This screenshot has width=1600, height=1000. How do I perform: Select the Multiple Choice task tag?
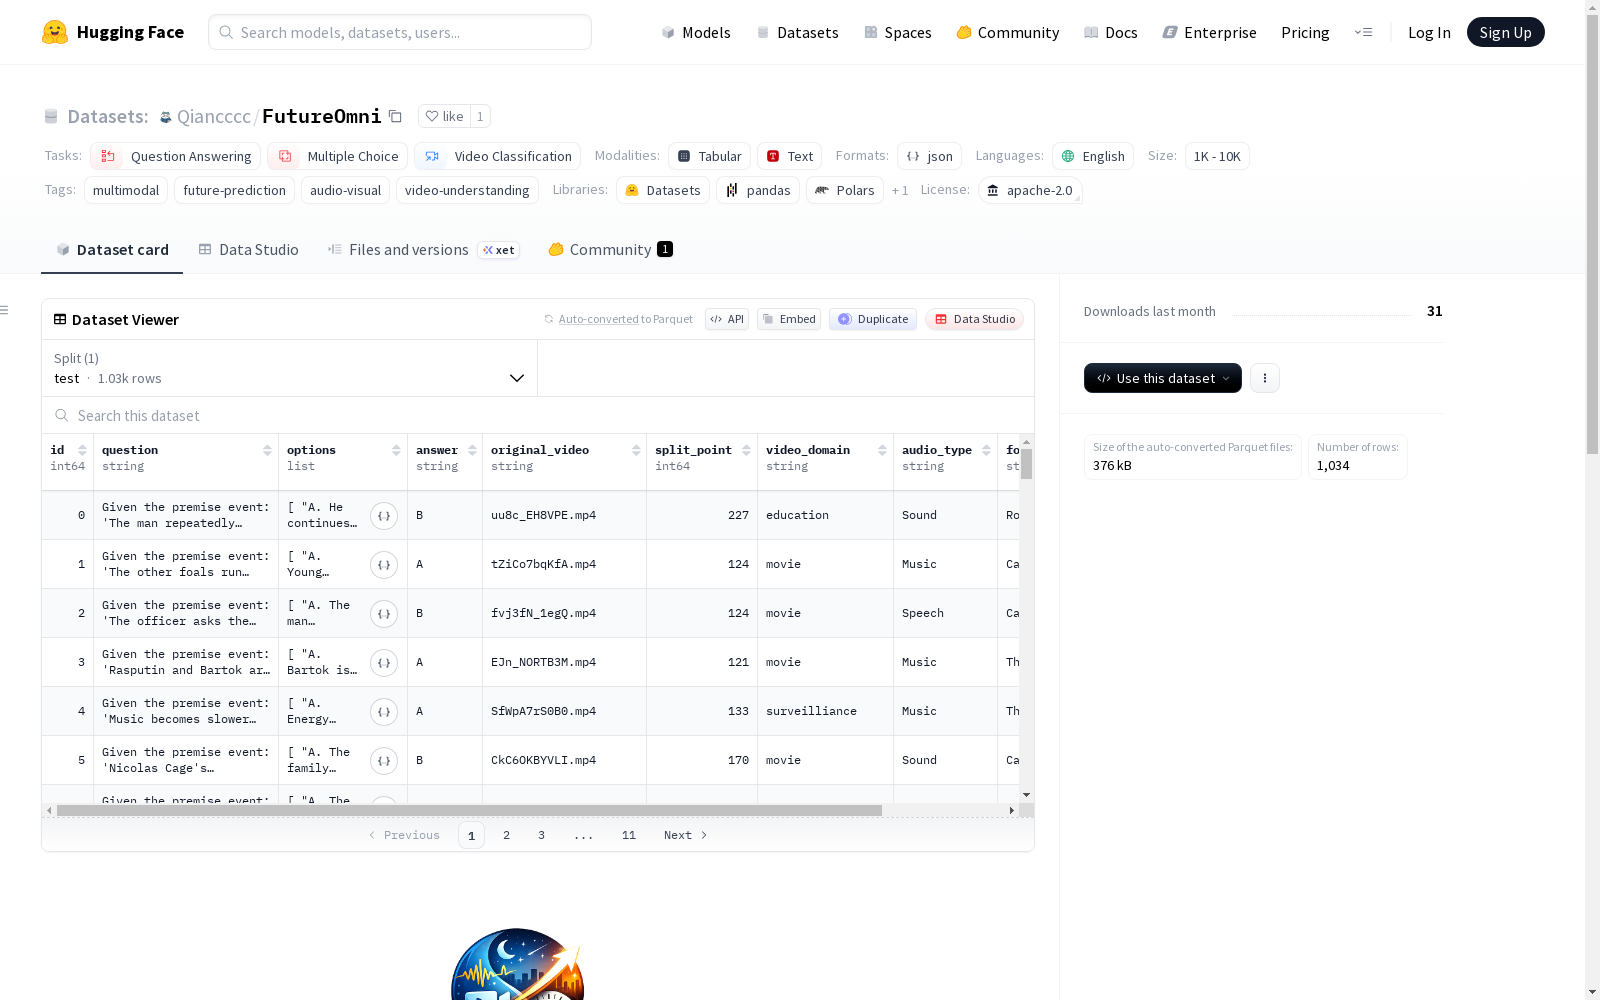click(337, 156)
